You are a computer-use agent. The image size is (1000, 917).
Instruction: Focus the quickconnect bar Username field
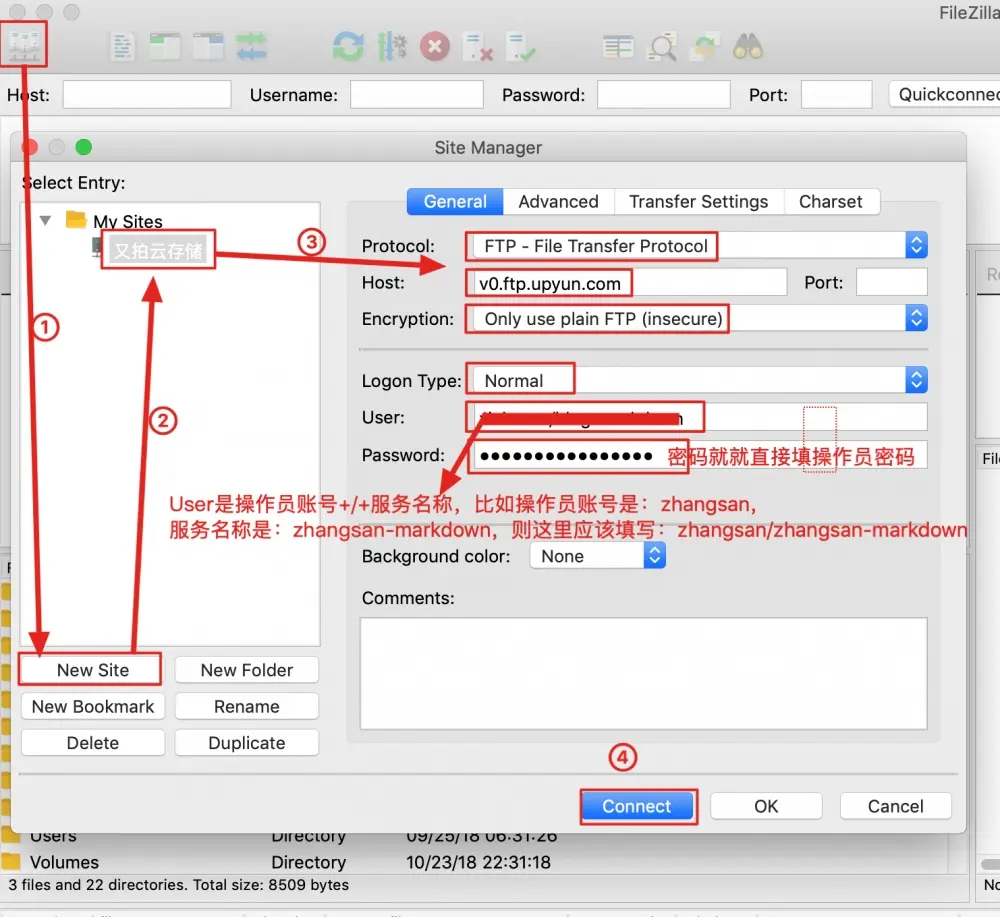tap(416, 94)
